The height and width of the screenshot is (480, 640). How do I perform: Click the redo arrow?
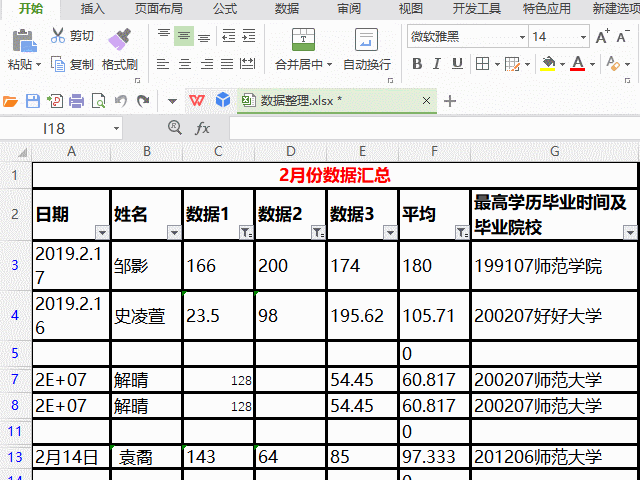pyautogui.click(x=143, y=101)
